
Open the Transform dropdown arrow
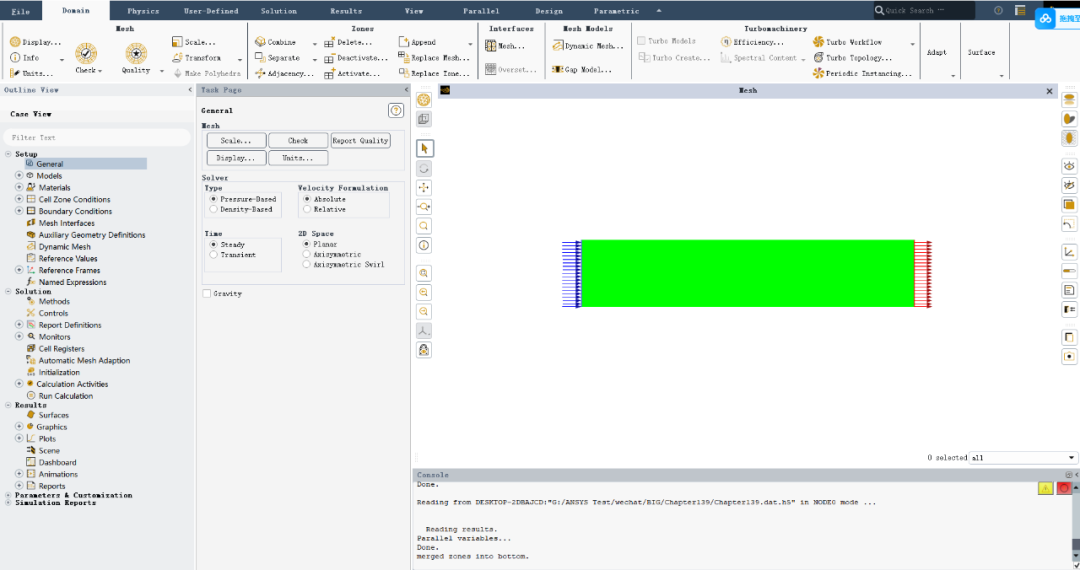click(x=240, y=59)
